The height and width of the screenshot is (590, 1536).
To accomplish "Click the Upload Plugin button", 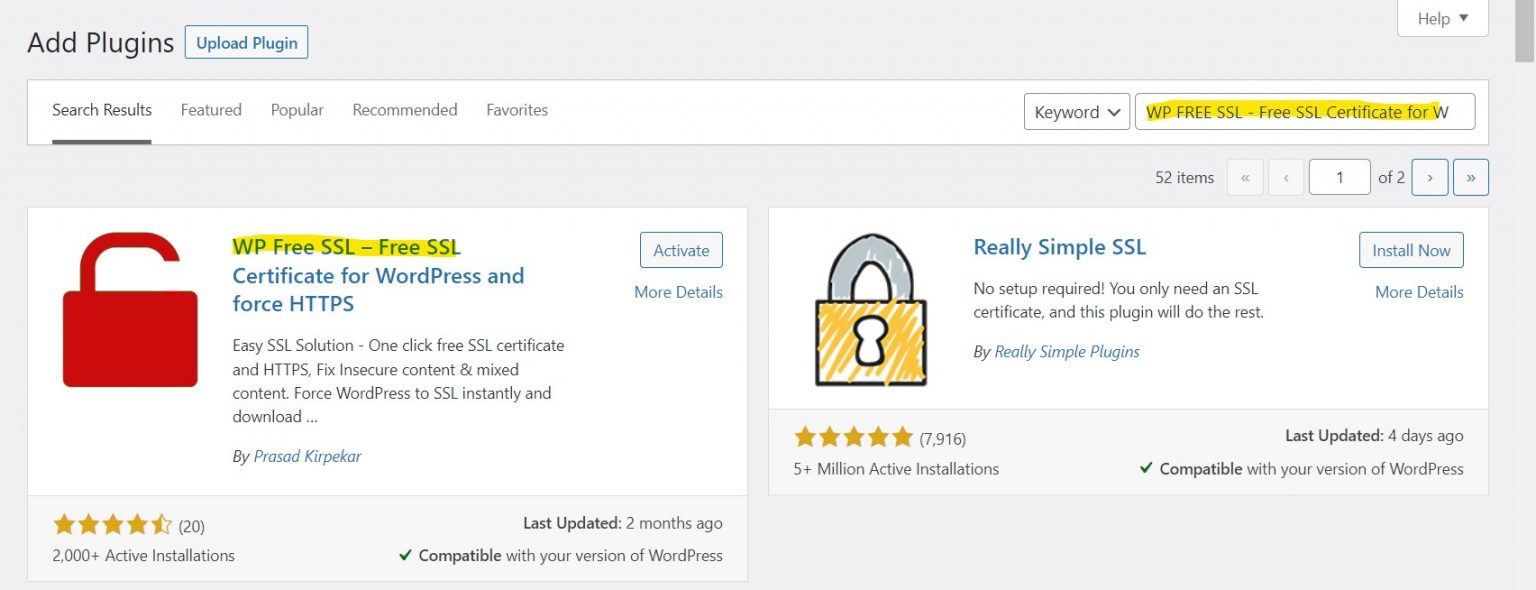I will [x=247, y=43].
